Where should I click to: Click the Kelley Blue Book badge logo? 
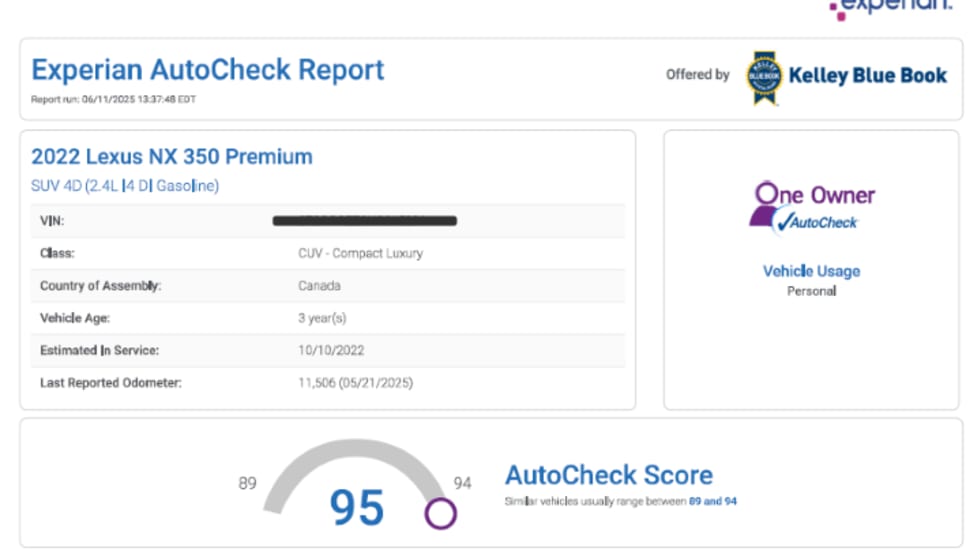coord(764,78)
